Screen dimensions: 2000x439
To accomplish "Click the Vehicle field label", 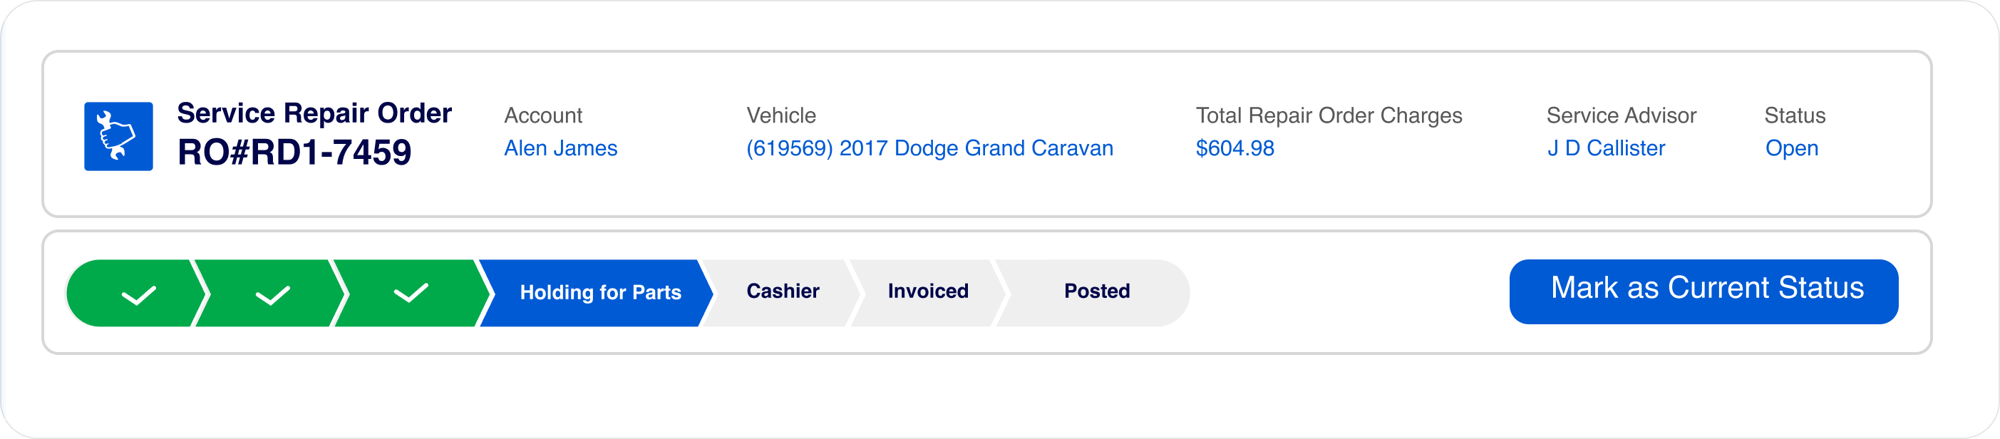I will 781,115.
